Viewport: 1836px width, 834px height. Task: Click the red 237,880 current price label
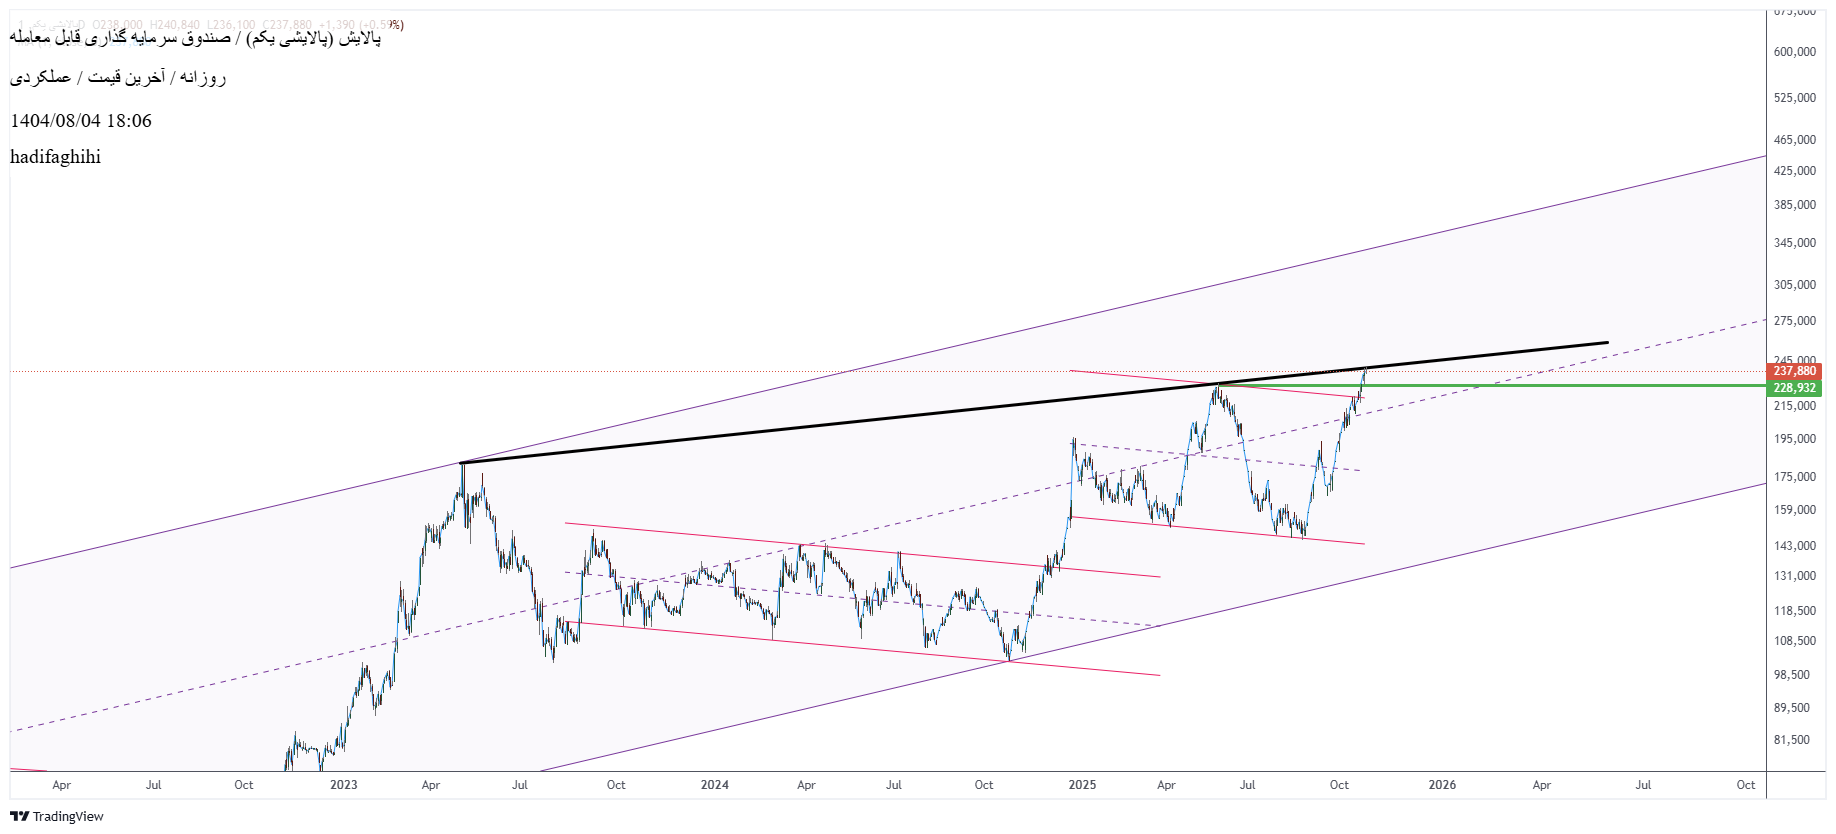click(x=1794, y=372)
